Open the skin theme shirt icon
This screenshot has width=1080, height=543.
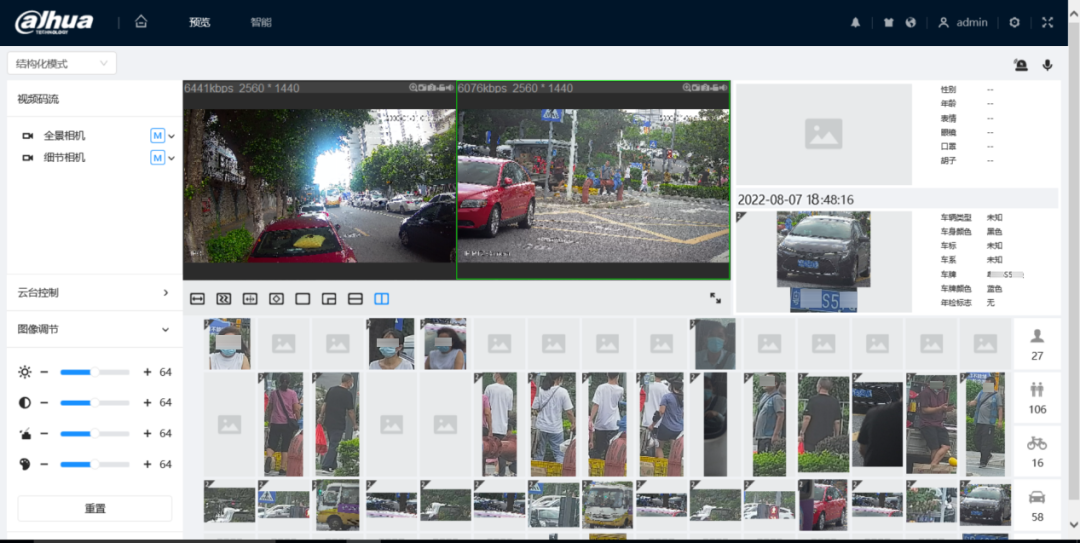pyautogui.click(x=884, y=23)
